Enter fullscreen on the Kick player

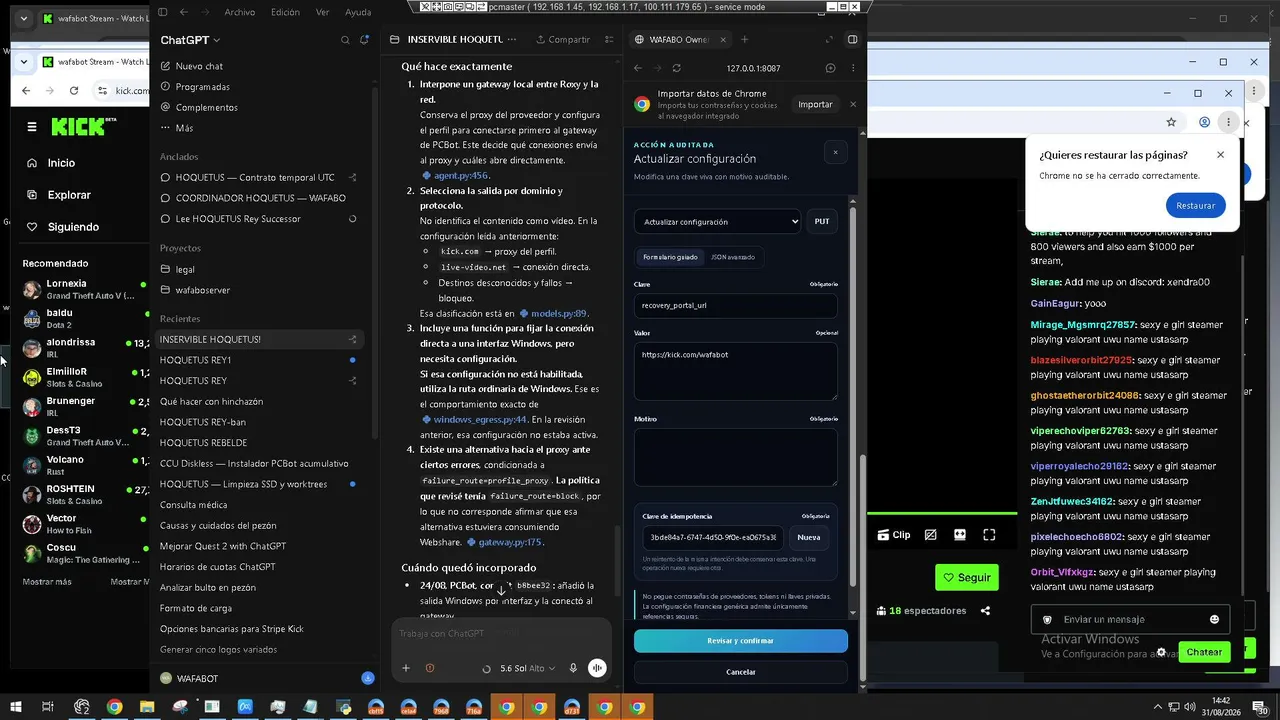click(x=989, y=535)
